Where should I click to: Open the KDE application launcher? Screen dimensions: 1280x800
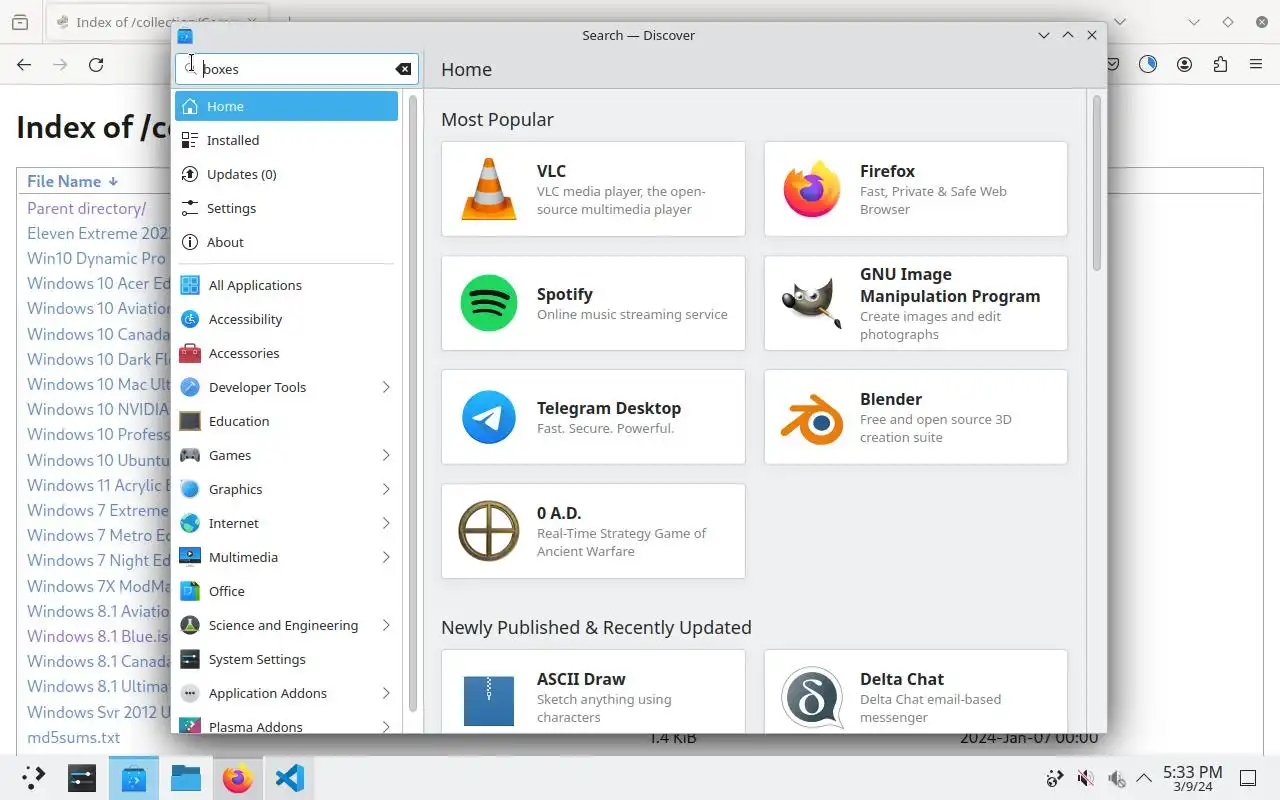(x=34, y=778)
